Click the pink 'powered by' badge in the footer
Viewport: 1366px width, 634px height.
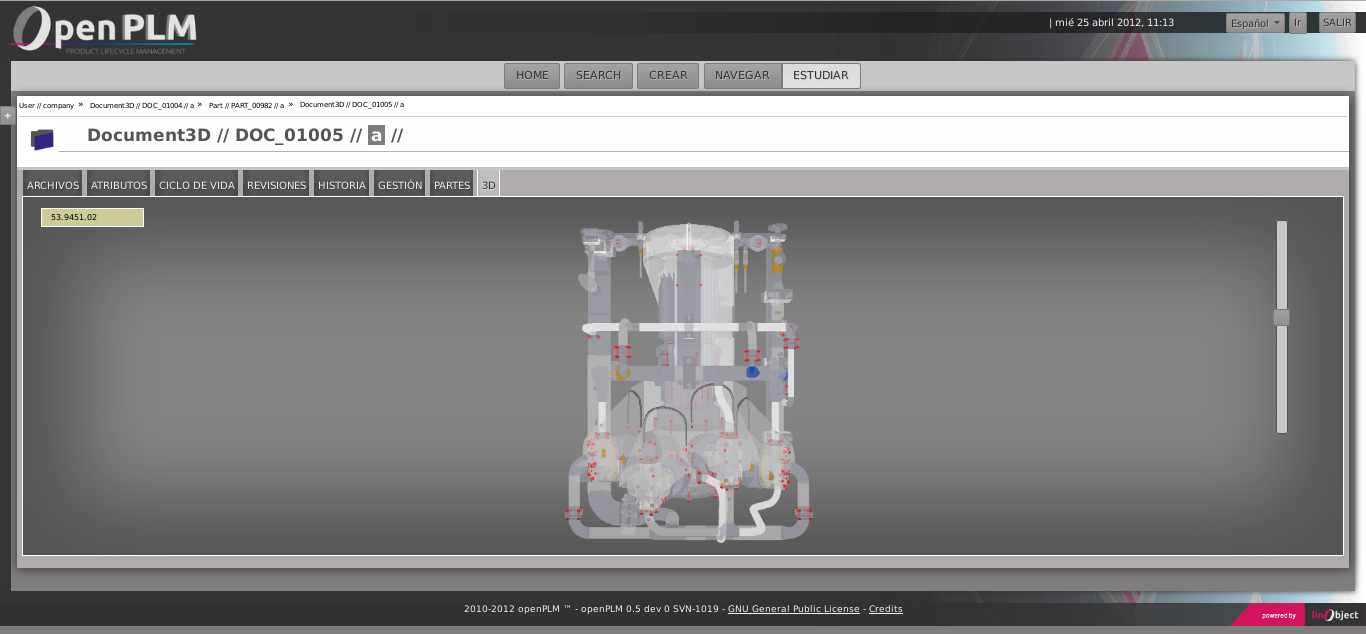click(1276, 614)
